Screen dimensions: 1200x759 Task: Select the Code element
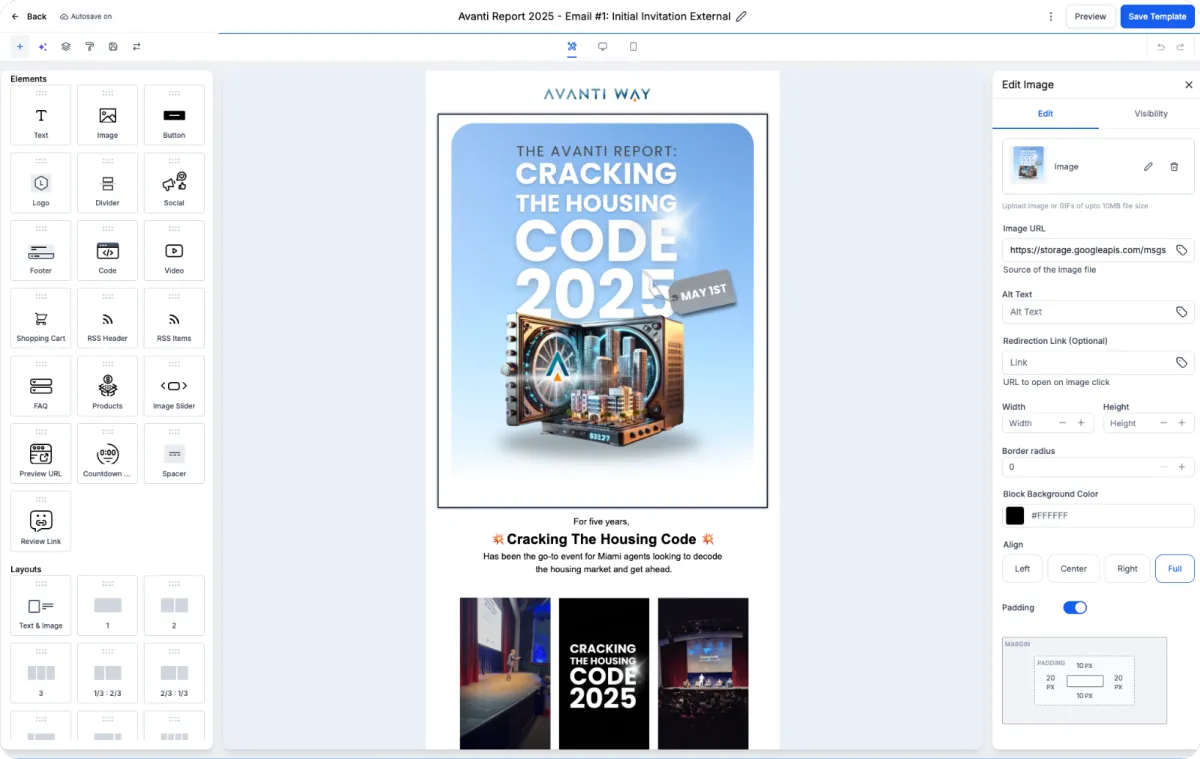coord(107,251)
